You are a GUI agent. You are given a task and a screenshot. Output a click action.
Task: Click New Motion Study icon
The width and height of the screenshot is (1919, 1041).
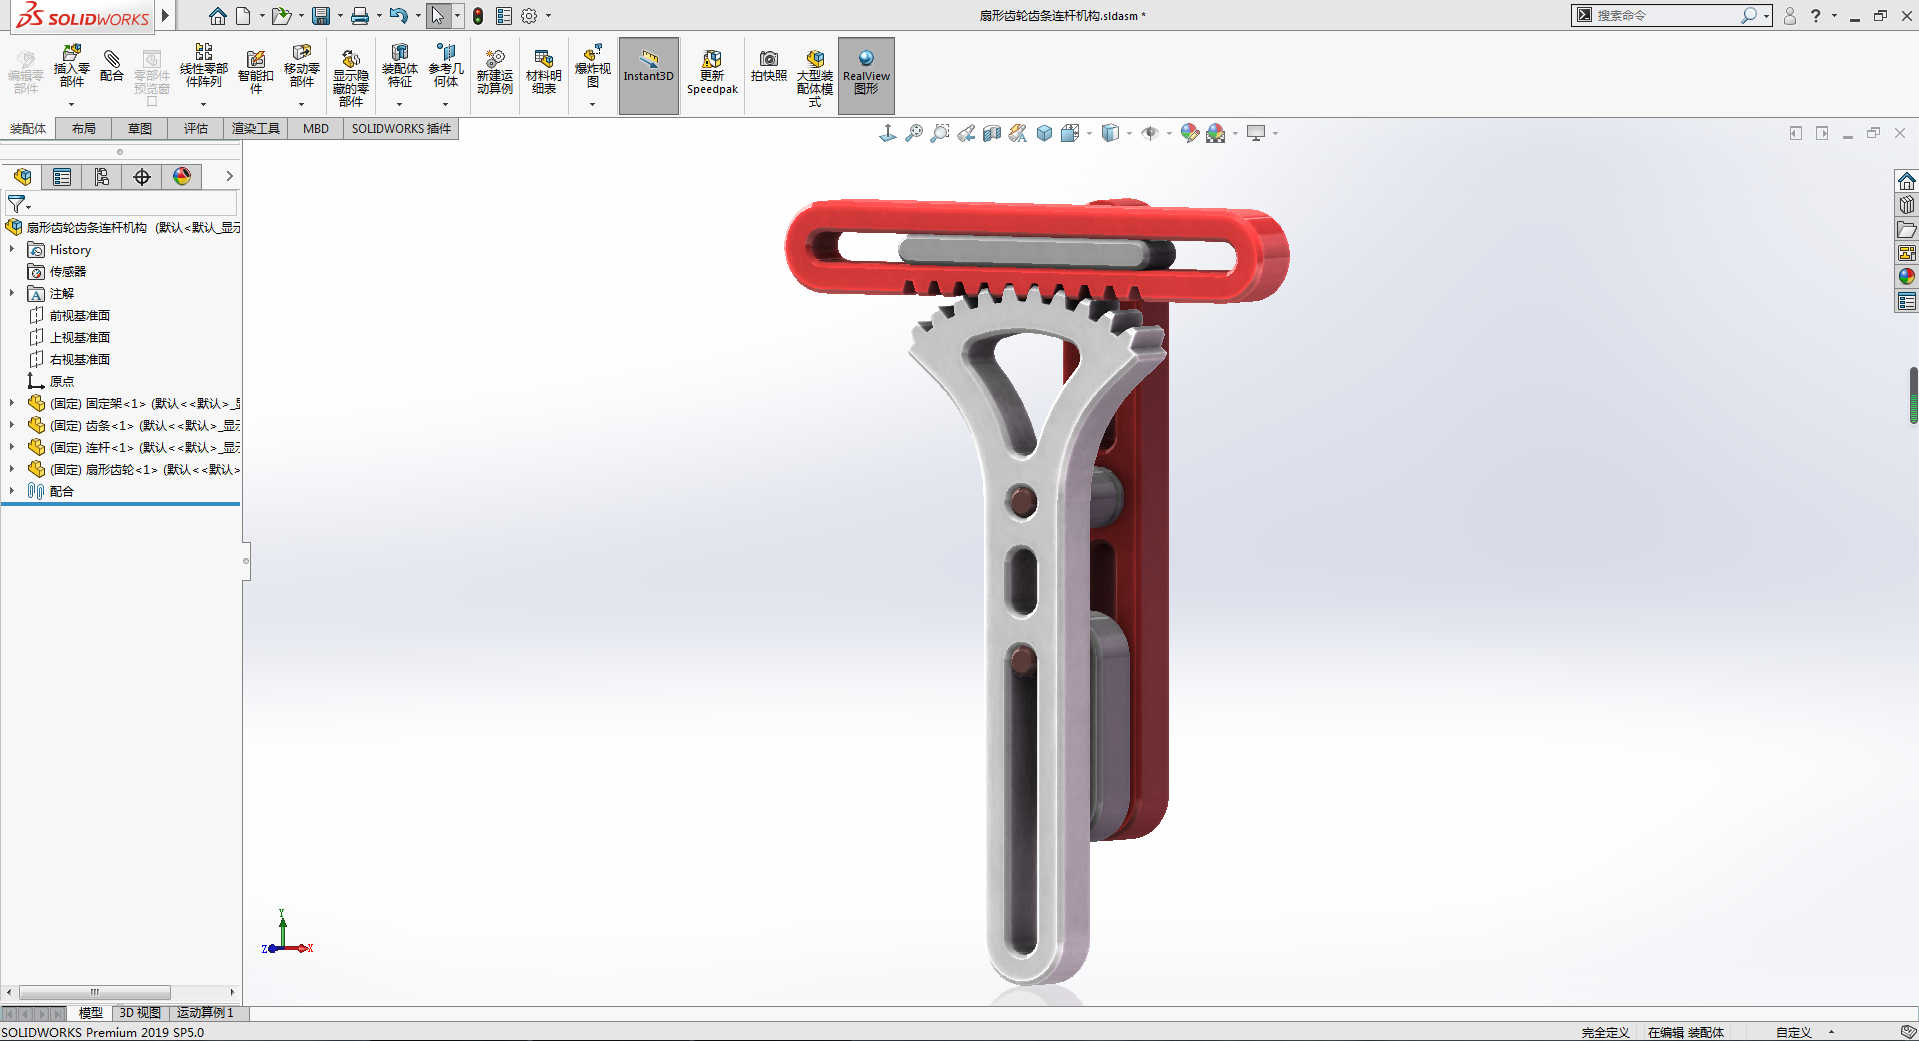(494, 72)
